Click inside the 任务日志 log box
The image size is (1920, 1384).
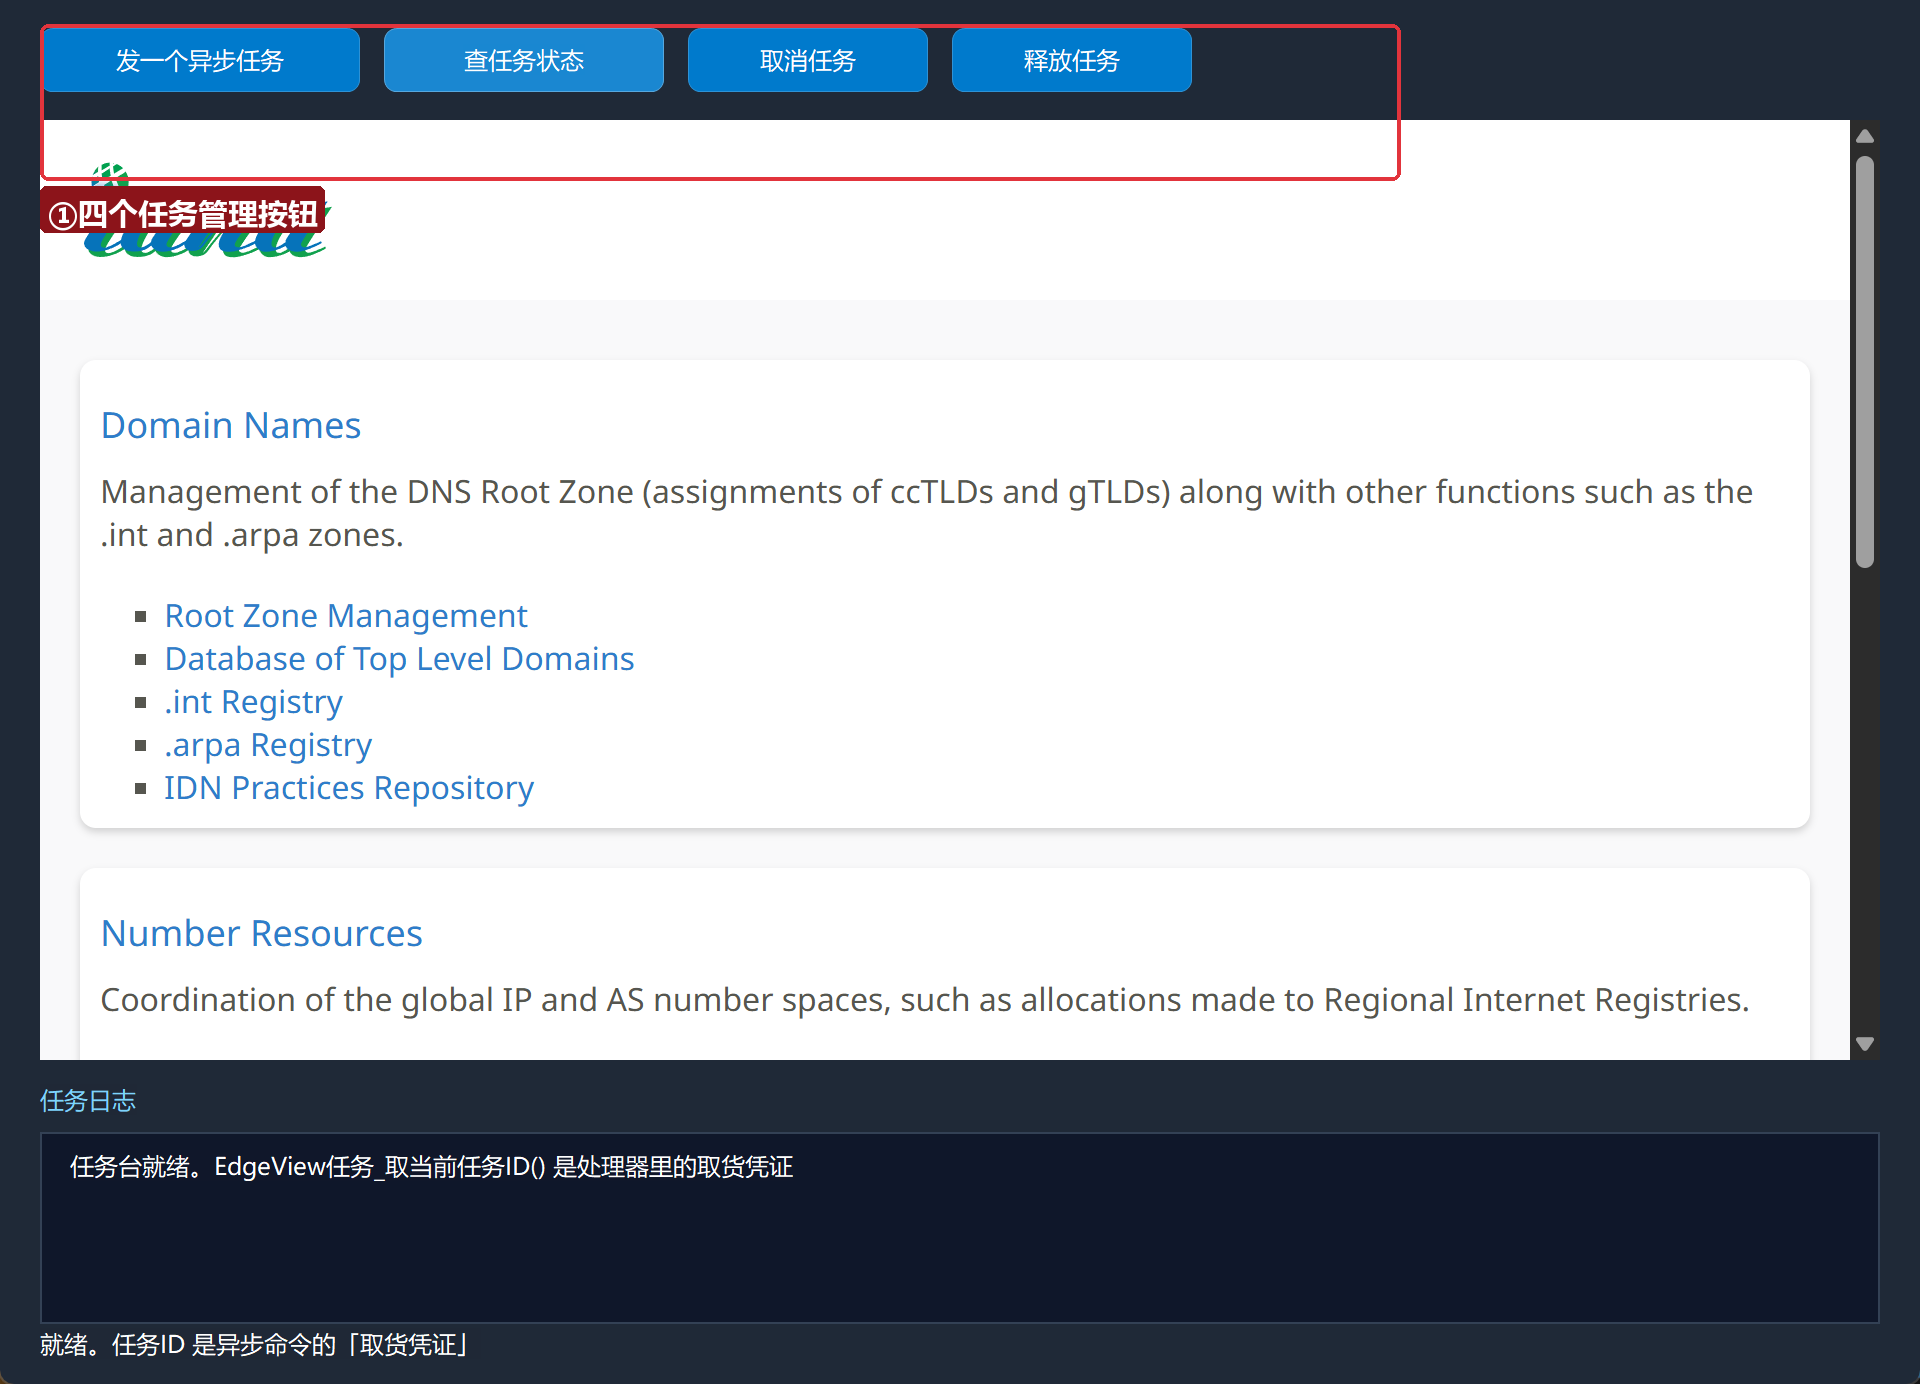959,1228
